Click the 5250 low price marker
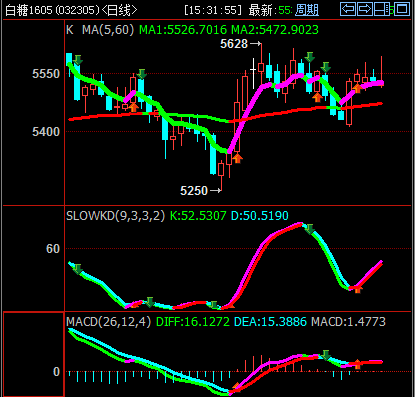 (194, 191)
